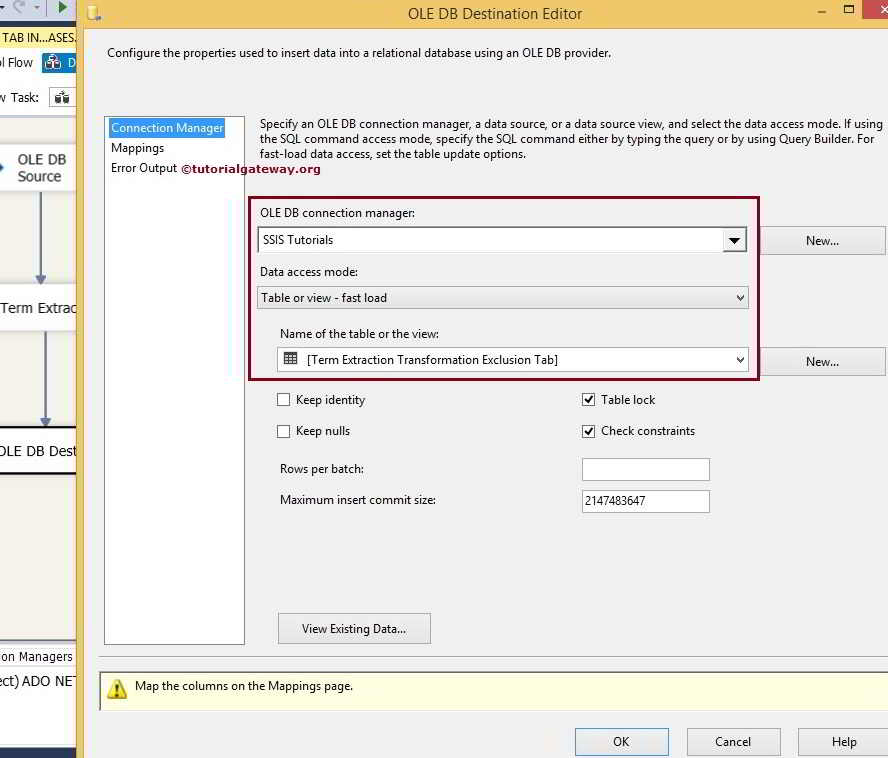Image resolution: width=888 pixels, height=758 pixels.
Task: Uncheck the Table lock option
Action: point(589,399)
